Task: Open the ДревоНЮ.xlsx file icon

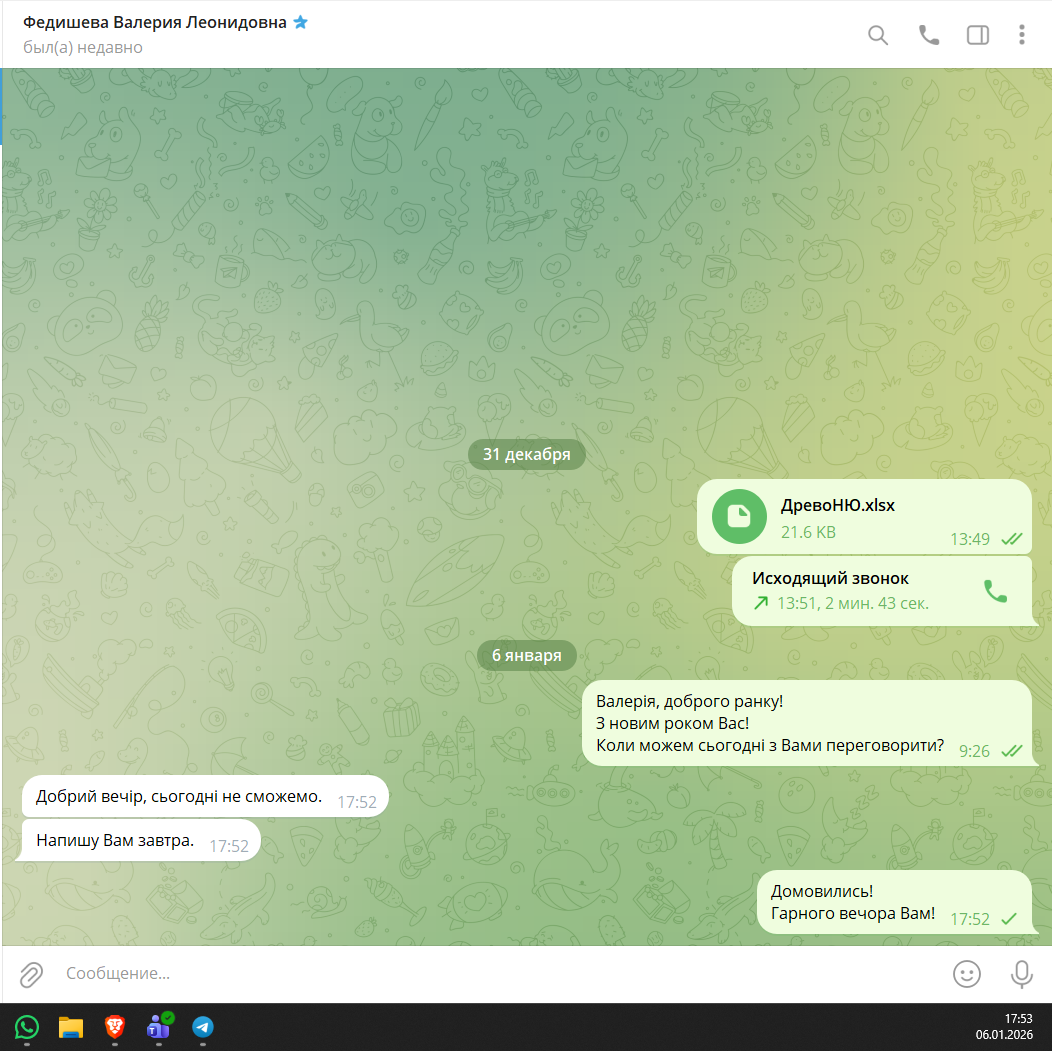Action: 739,516
